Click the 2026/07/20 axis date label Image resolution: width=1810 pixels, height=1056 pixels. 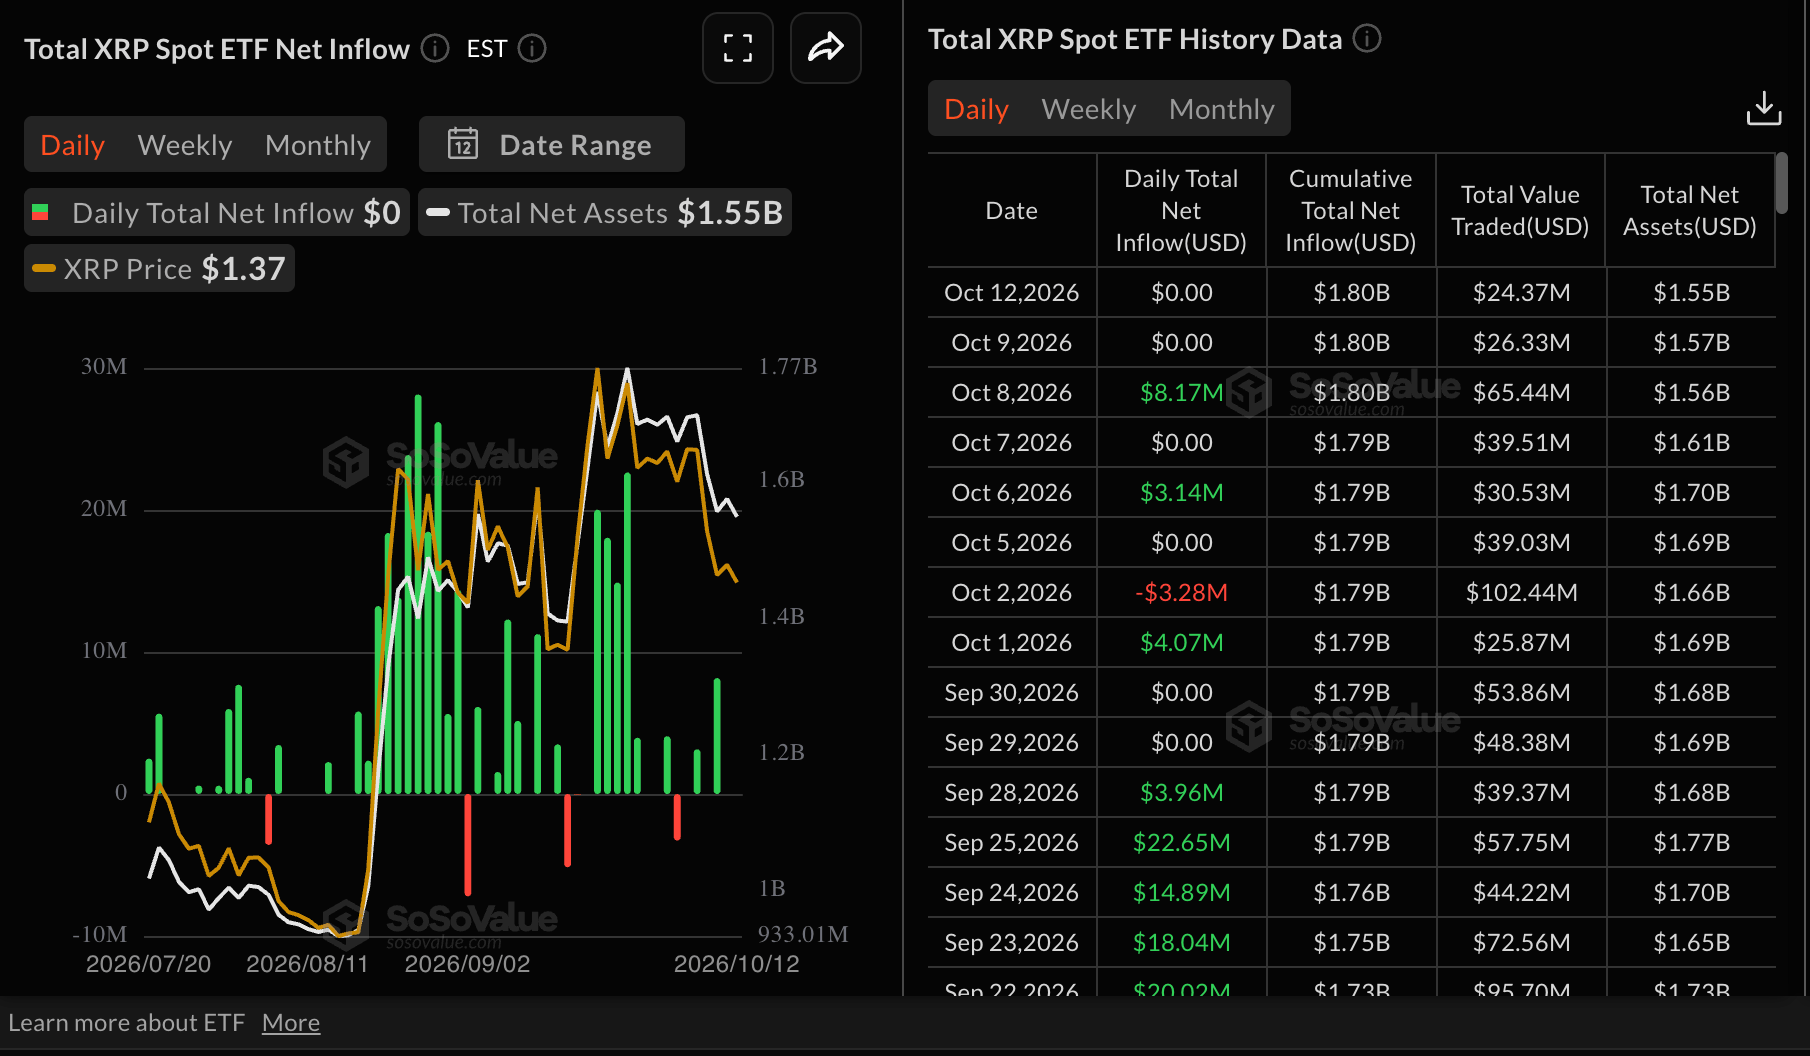coord(148,964)
